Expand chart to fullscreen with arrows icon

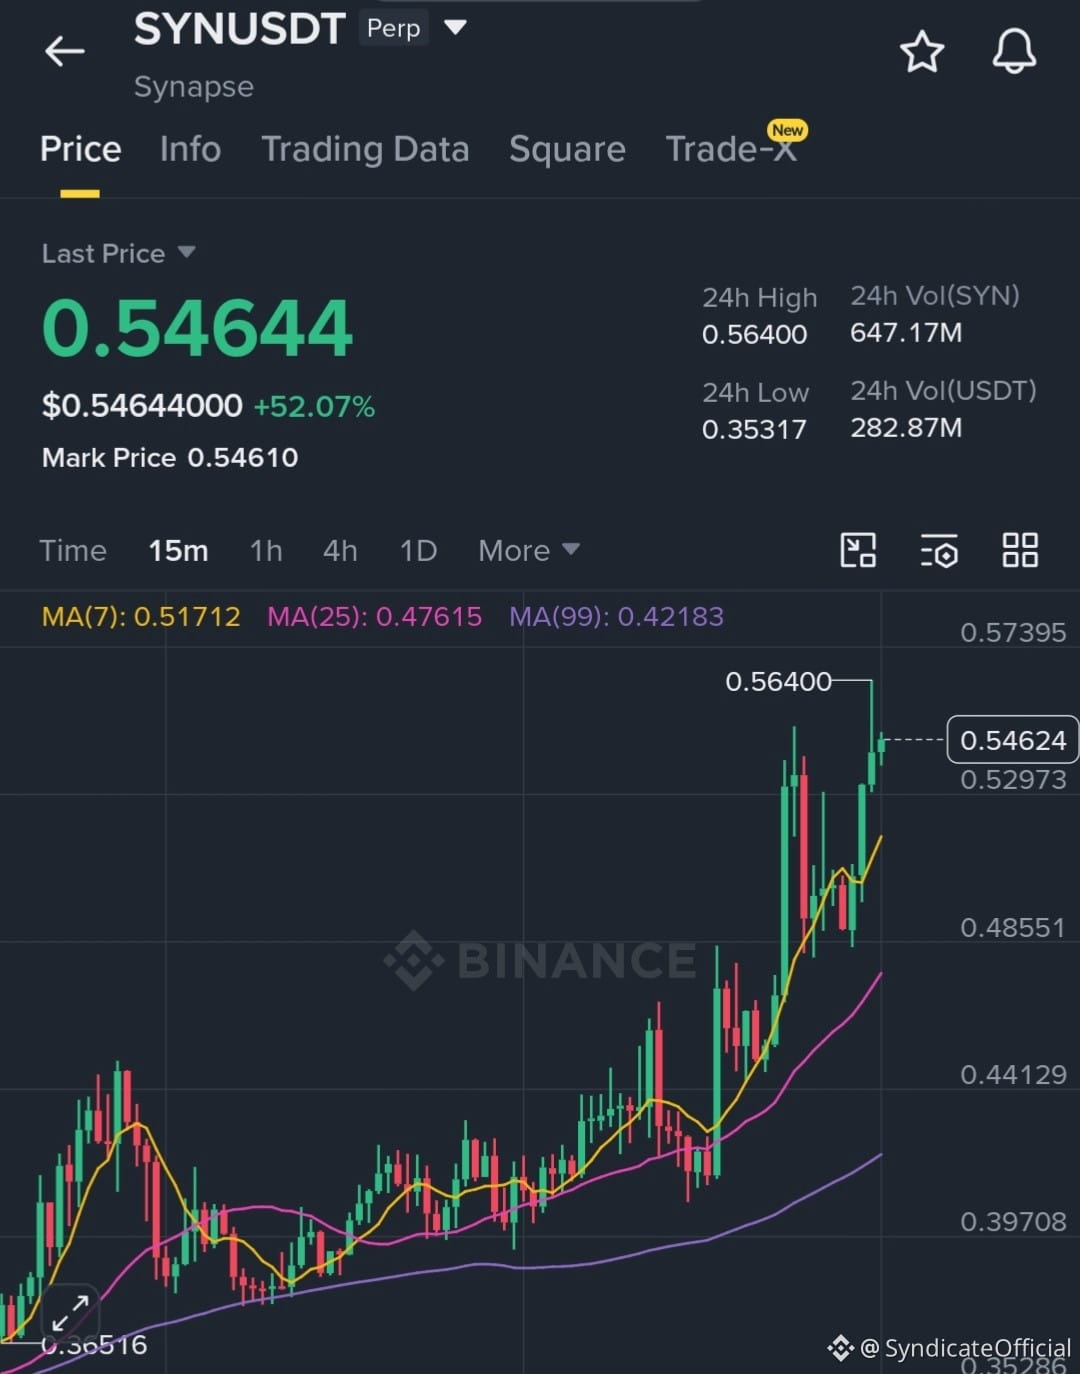click(x=70, y=1312)
